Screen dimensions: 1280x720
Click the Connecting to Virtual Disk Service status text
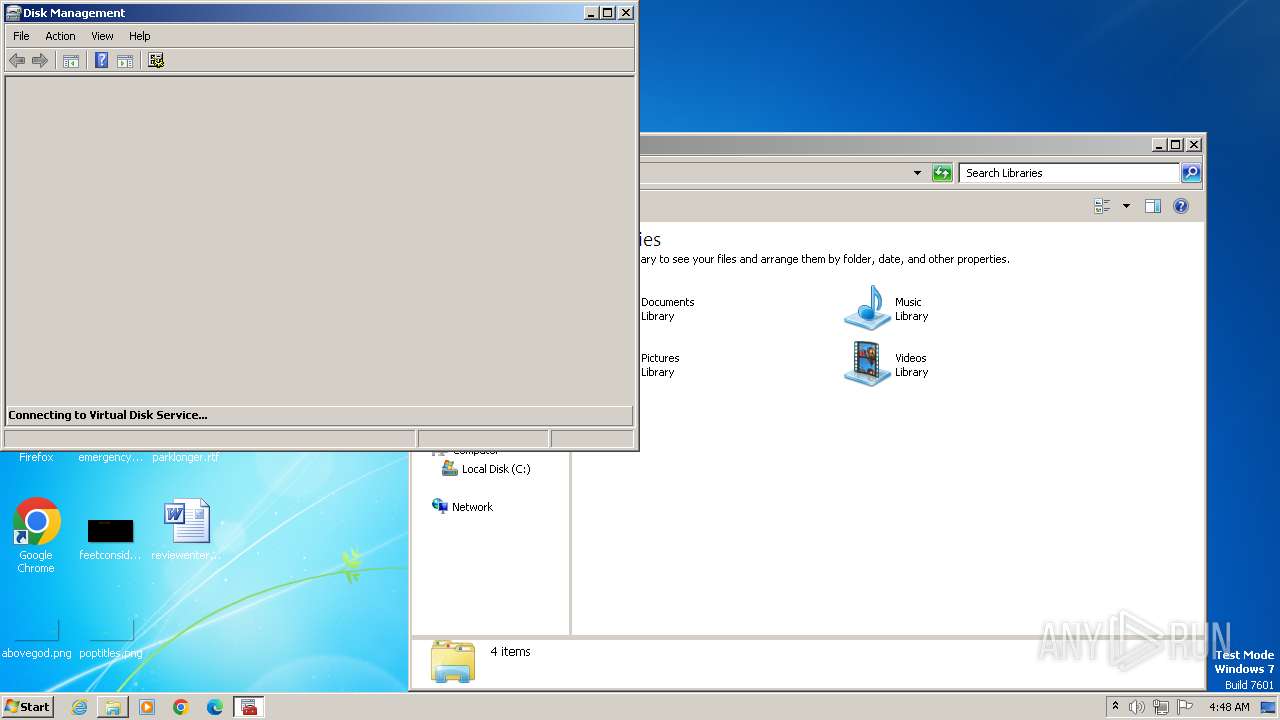point(108,415)
